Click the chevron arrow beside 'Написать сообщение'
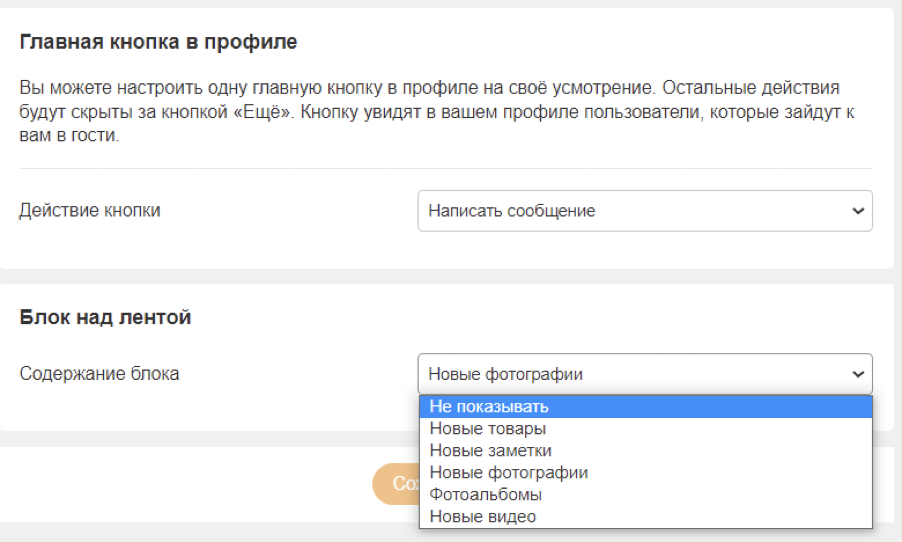Viewport: 902px width, 542px height. coord(857,211)
